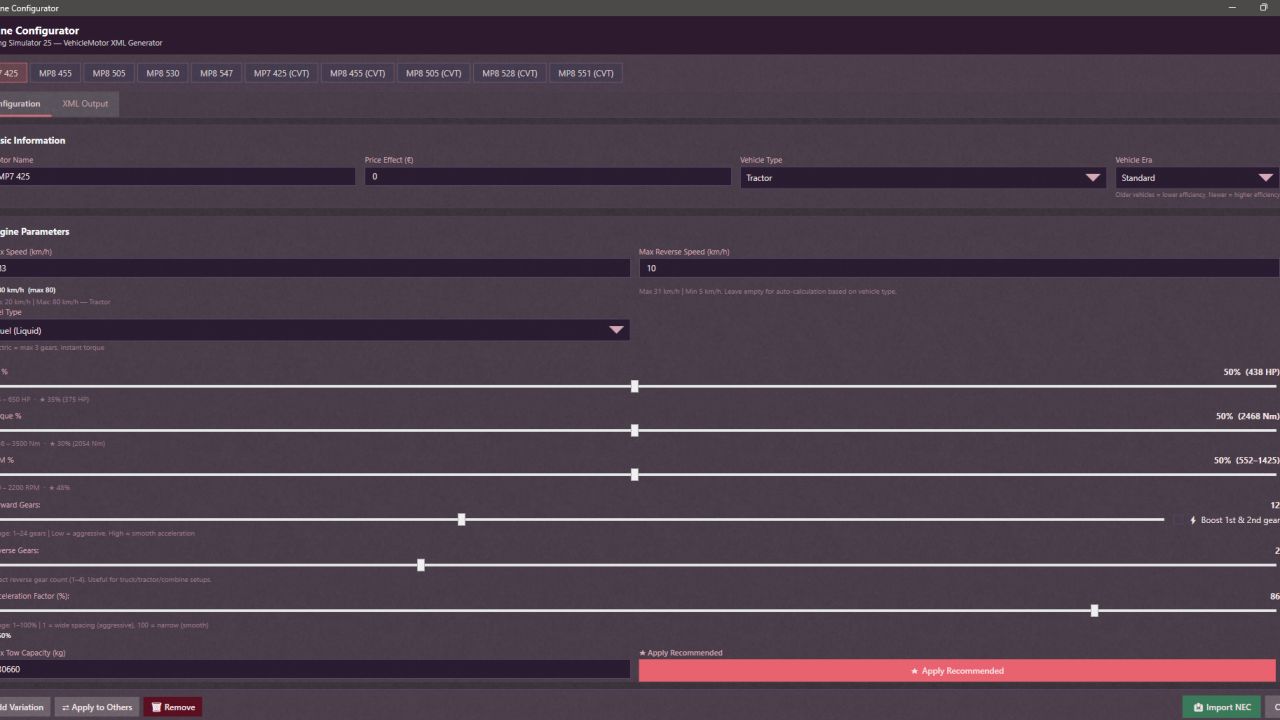1280x720 pixels.
Task: Enable Boost 1st & 2nd gear checkbox
Action: click(x=1179, y=520)
